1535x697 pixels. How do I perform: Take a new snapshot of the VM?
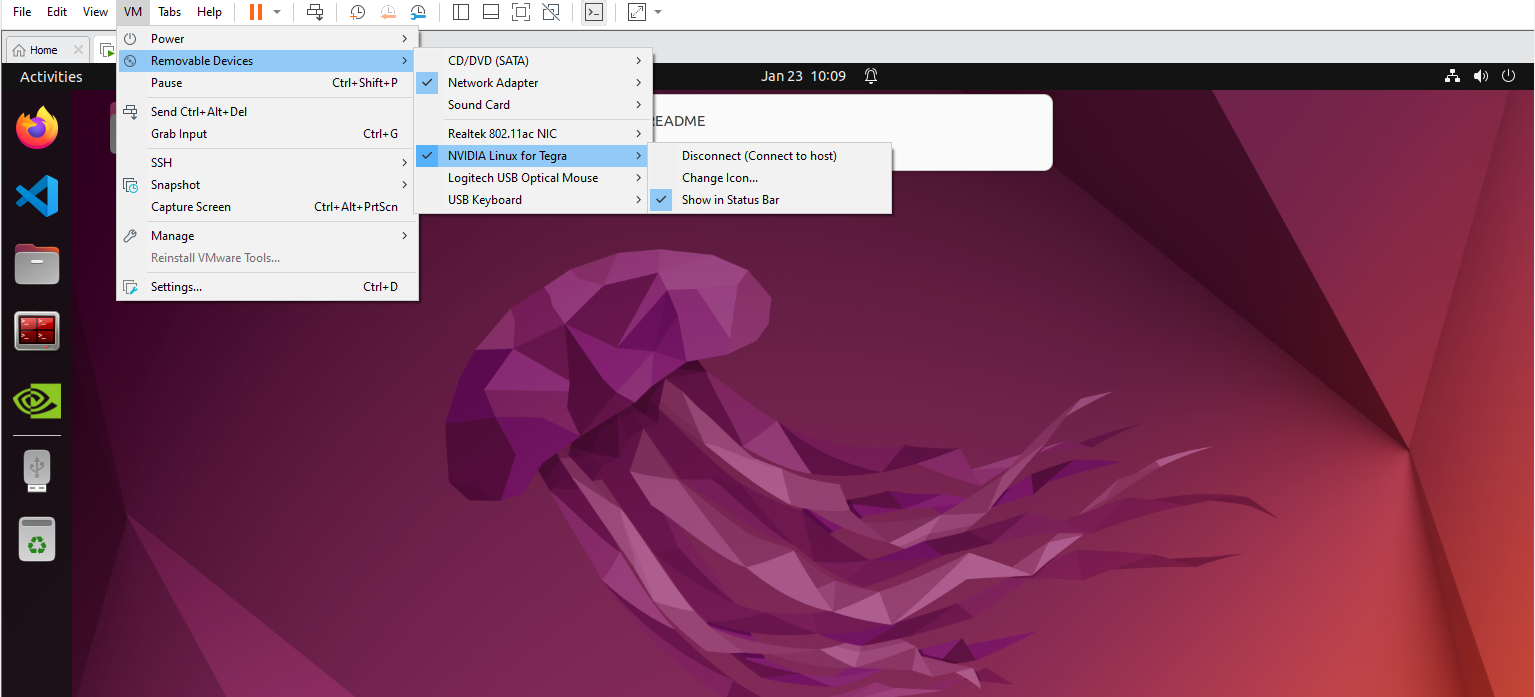(357, 12)
